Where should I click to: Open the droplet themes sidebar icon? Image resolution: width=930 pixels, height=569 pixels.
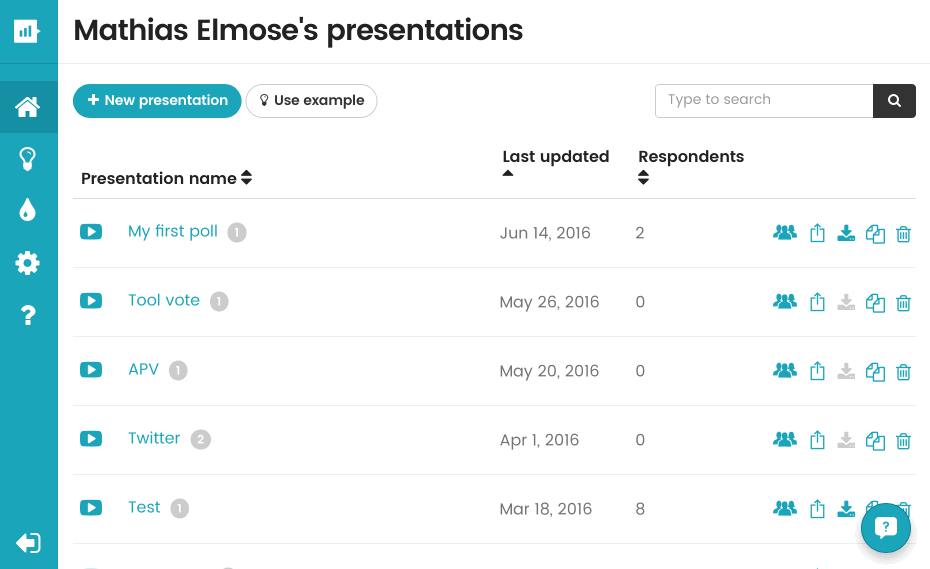click(28, 210)
